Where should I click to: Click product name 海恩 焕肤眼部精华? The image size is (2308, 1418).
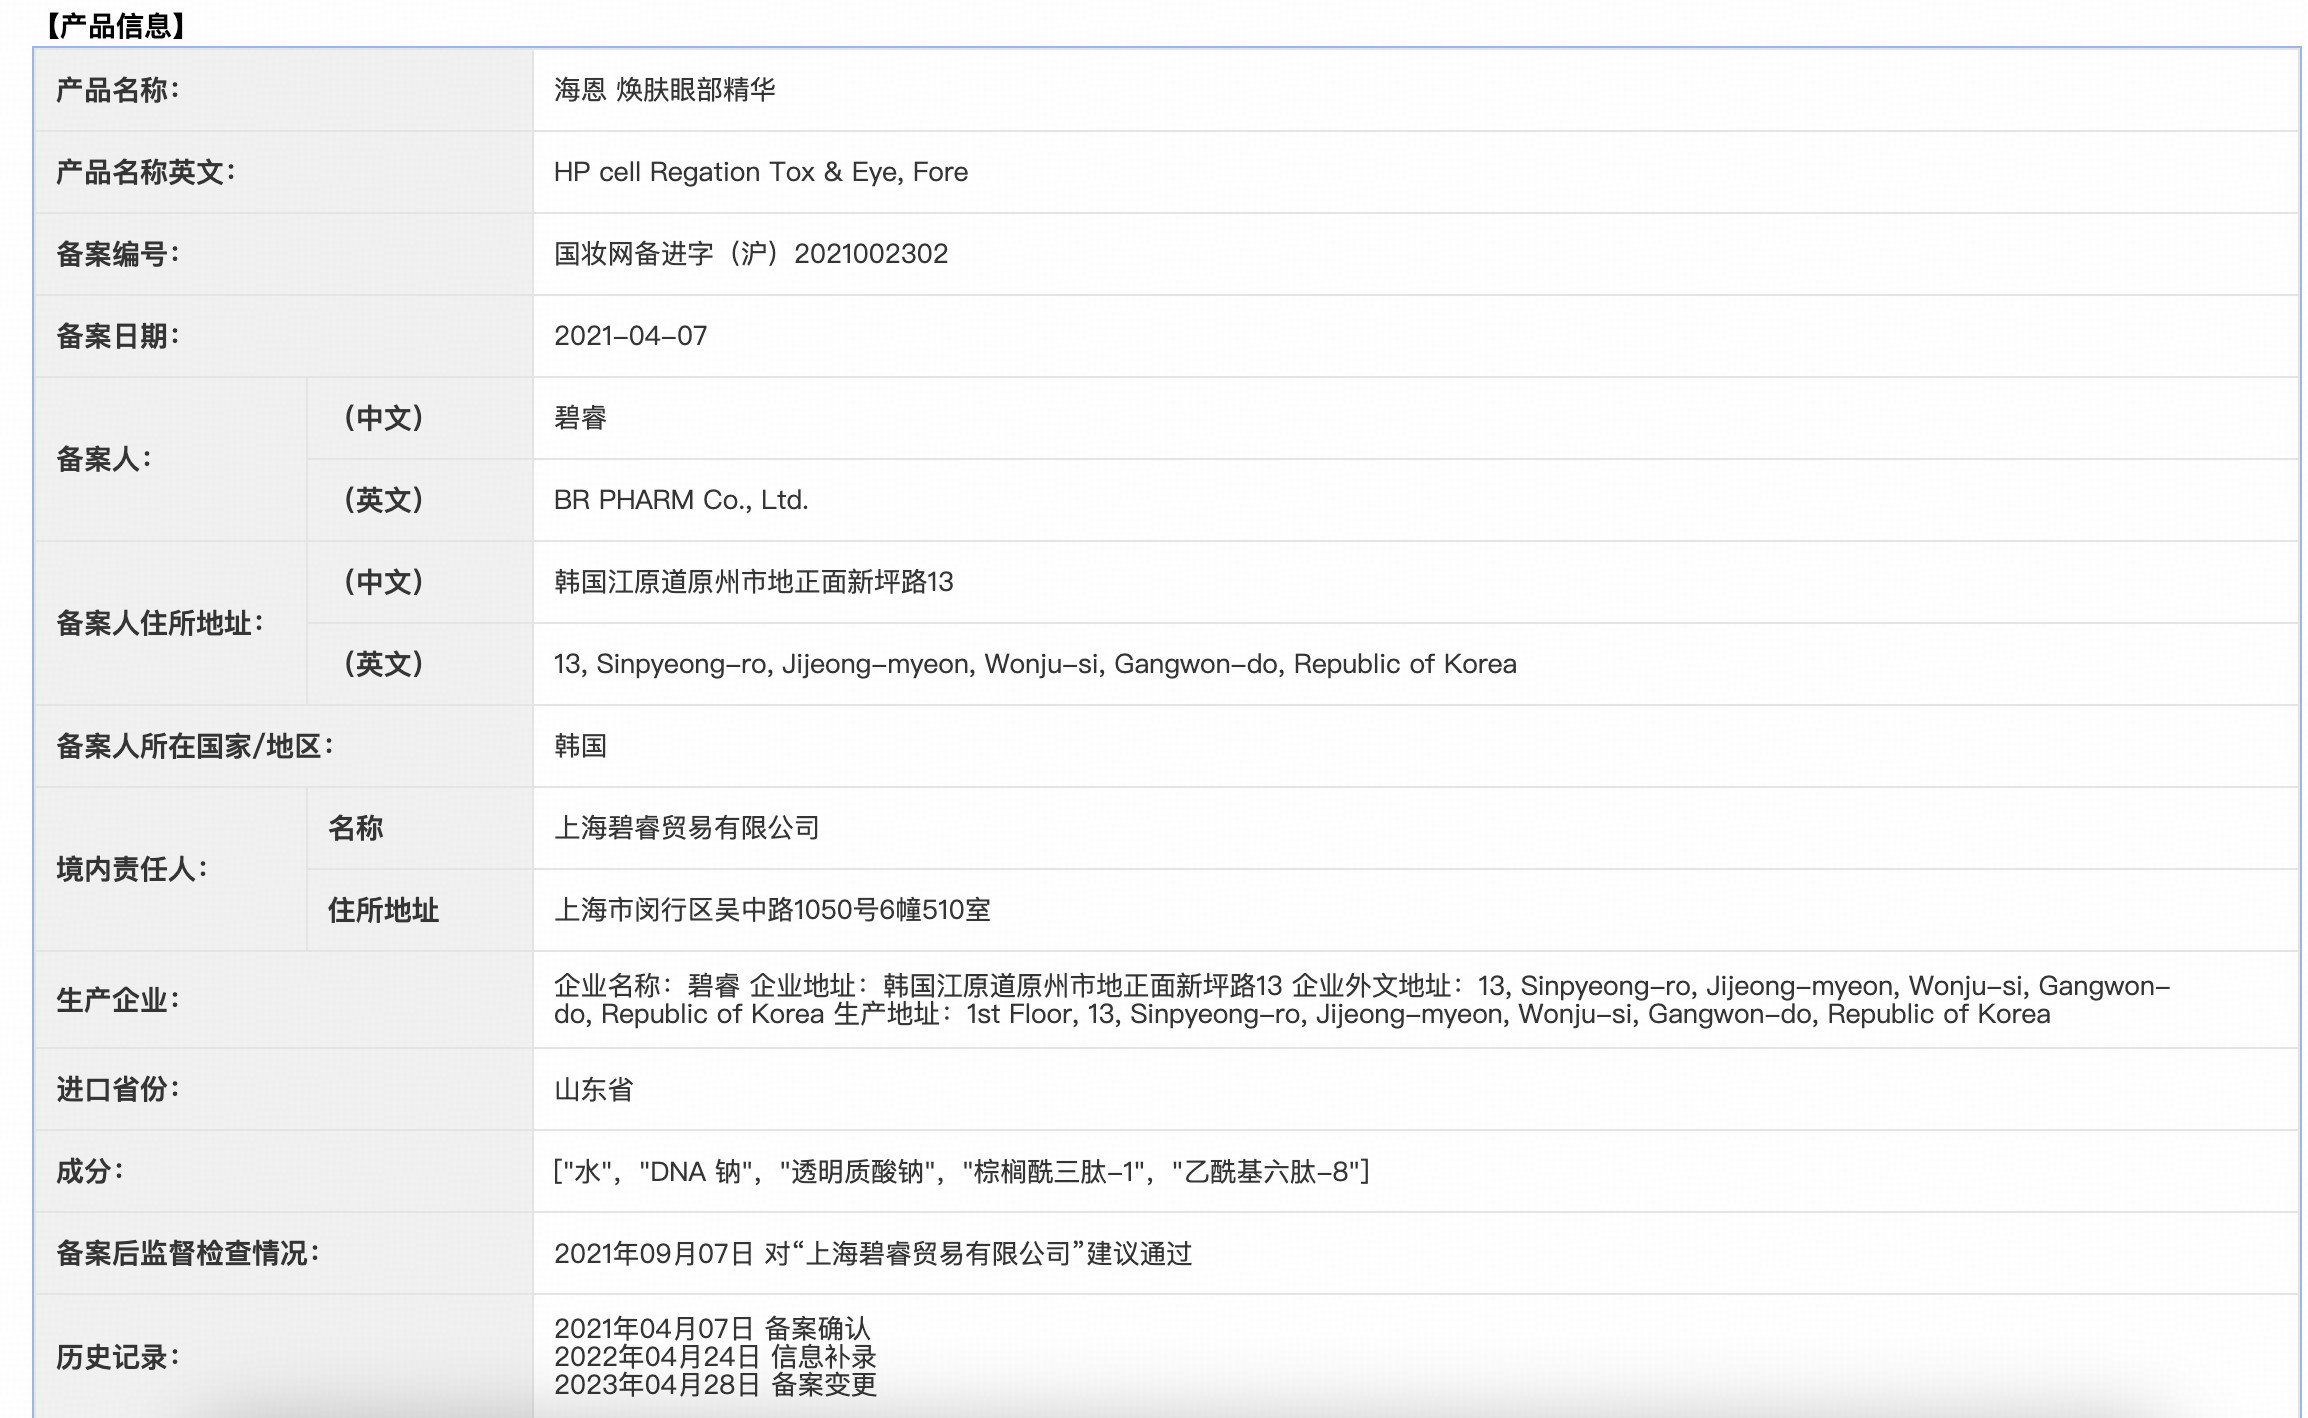(x=664, y=90)
